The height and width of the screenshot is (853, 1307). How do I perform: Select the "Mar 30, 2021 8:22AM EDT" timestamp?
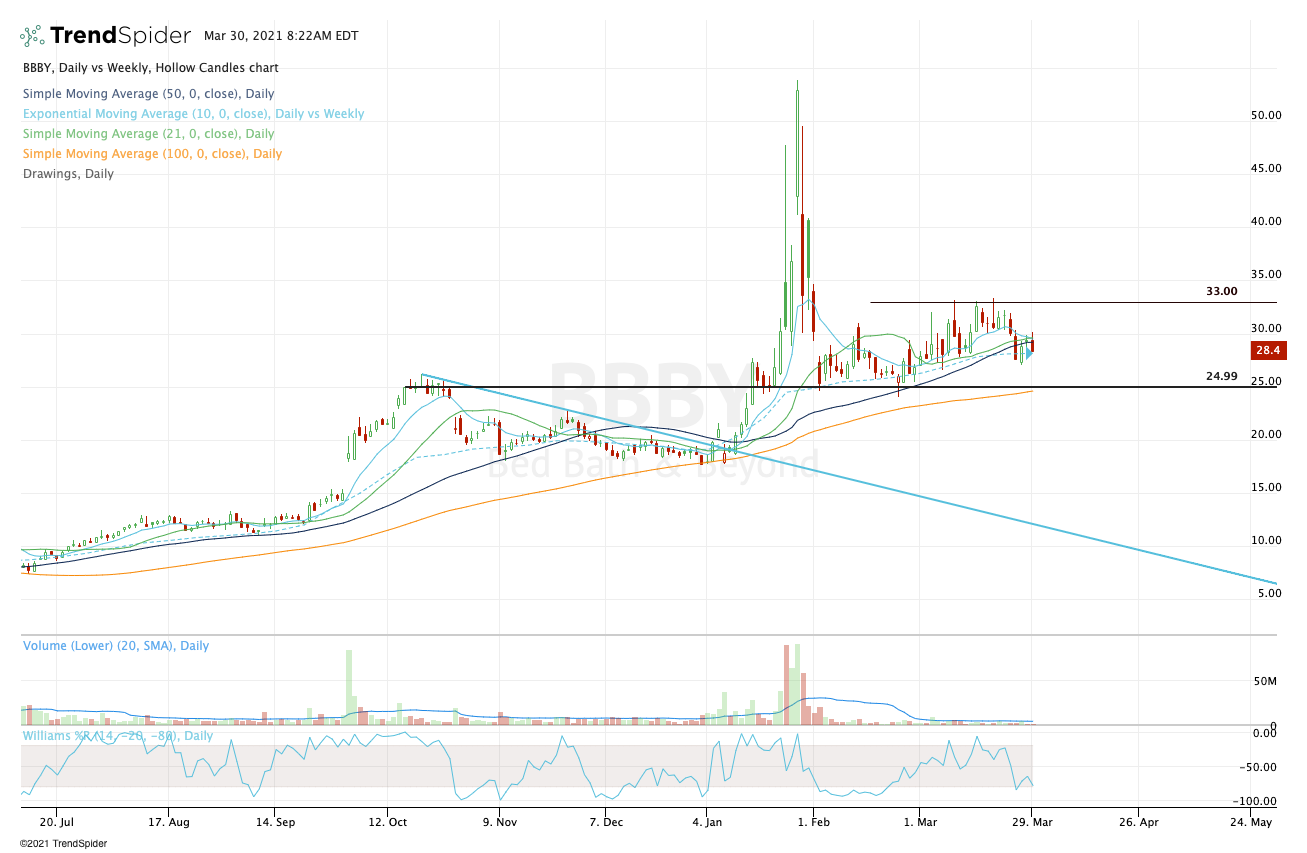point(281,35)
